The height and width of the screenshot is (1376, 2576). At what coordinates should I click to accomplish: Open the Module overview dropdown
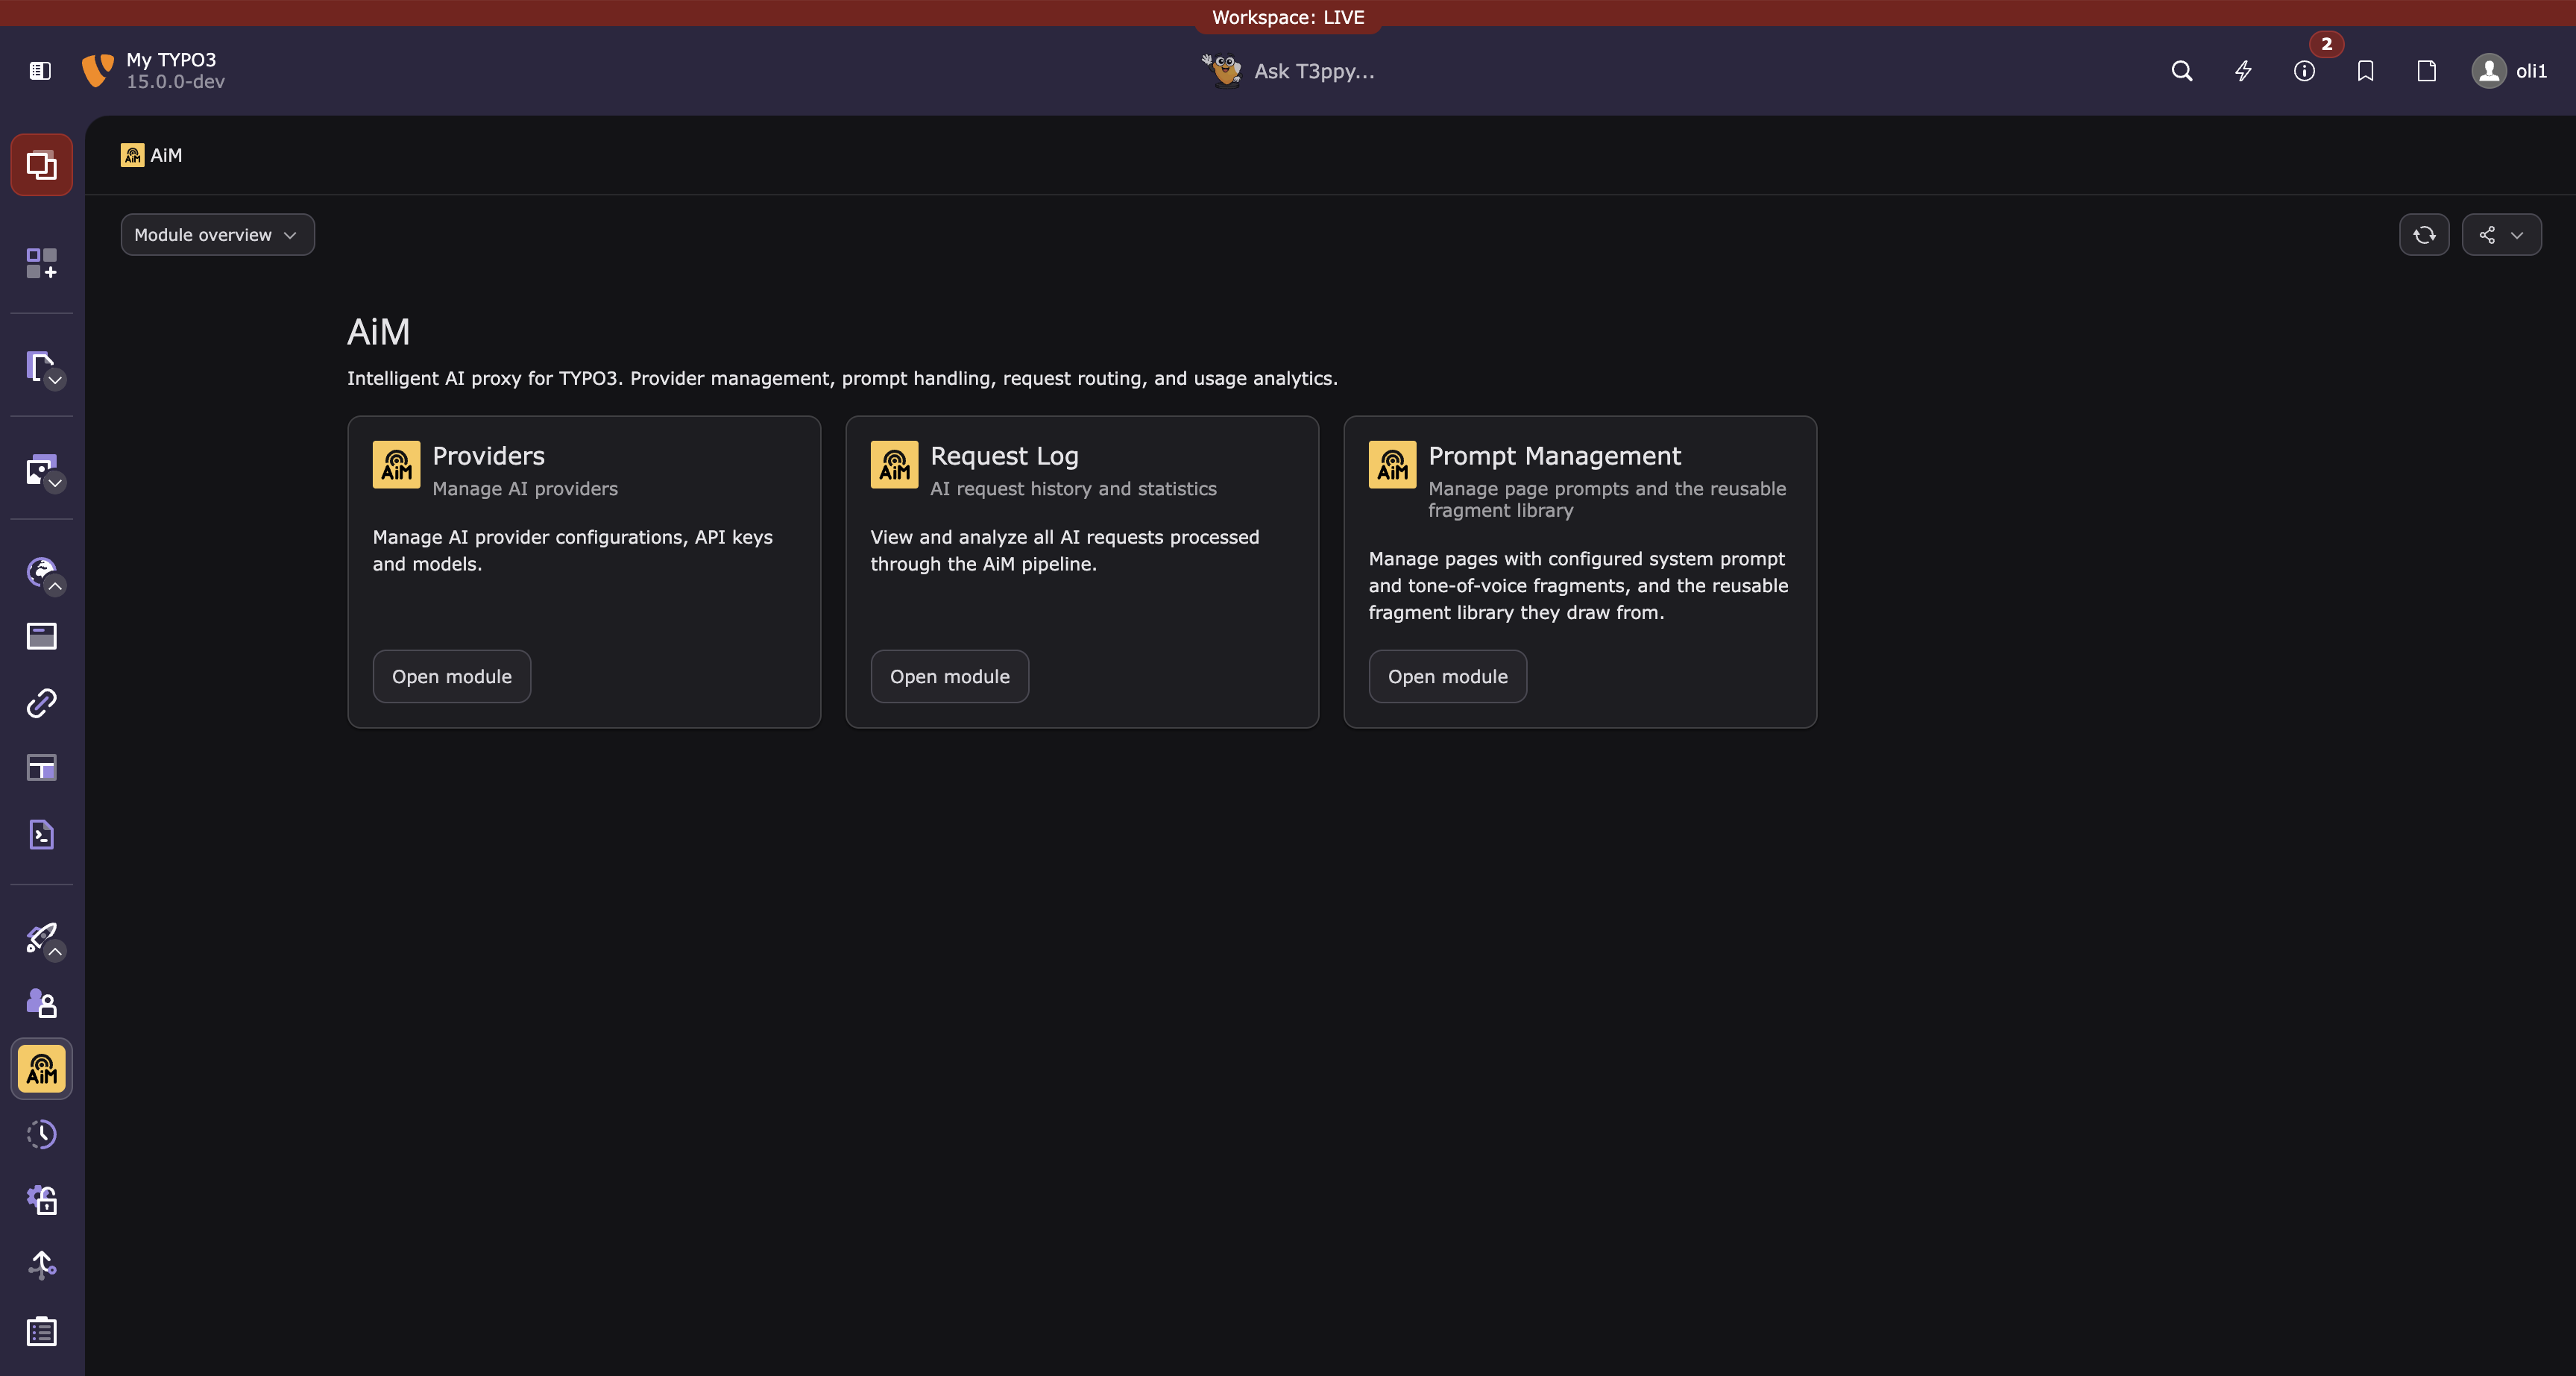217,235
